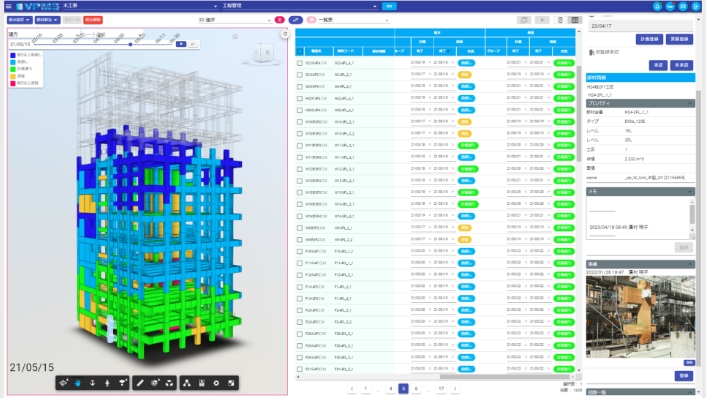Go to page 4 in pagination
Viewport: 706px width, 398px height.
[391, 389]
